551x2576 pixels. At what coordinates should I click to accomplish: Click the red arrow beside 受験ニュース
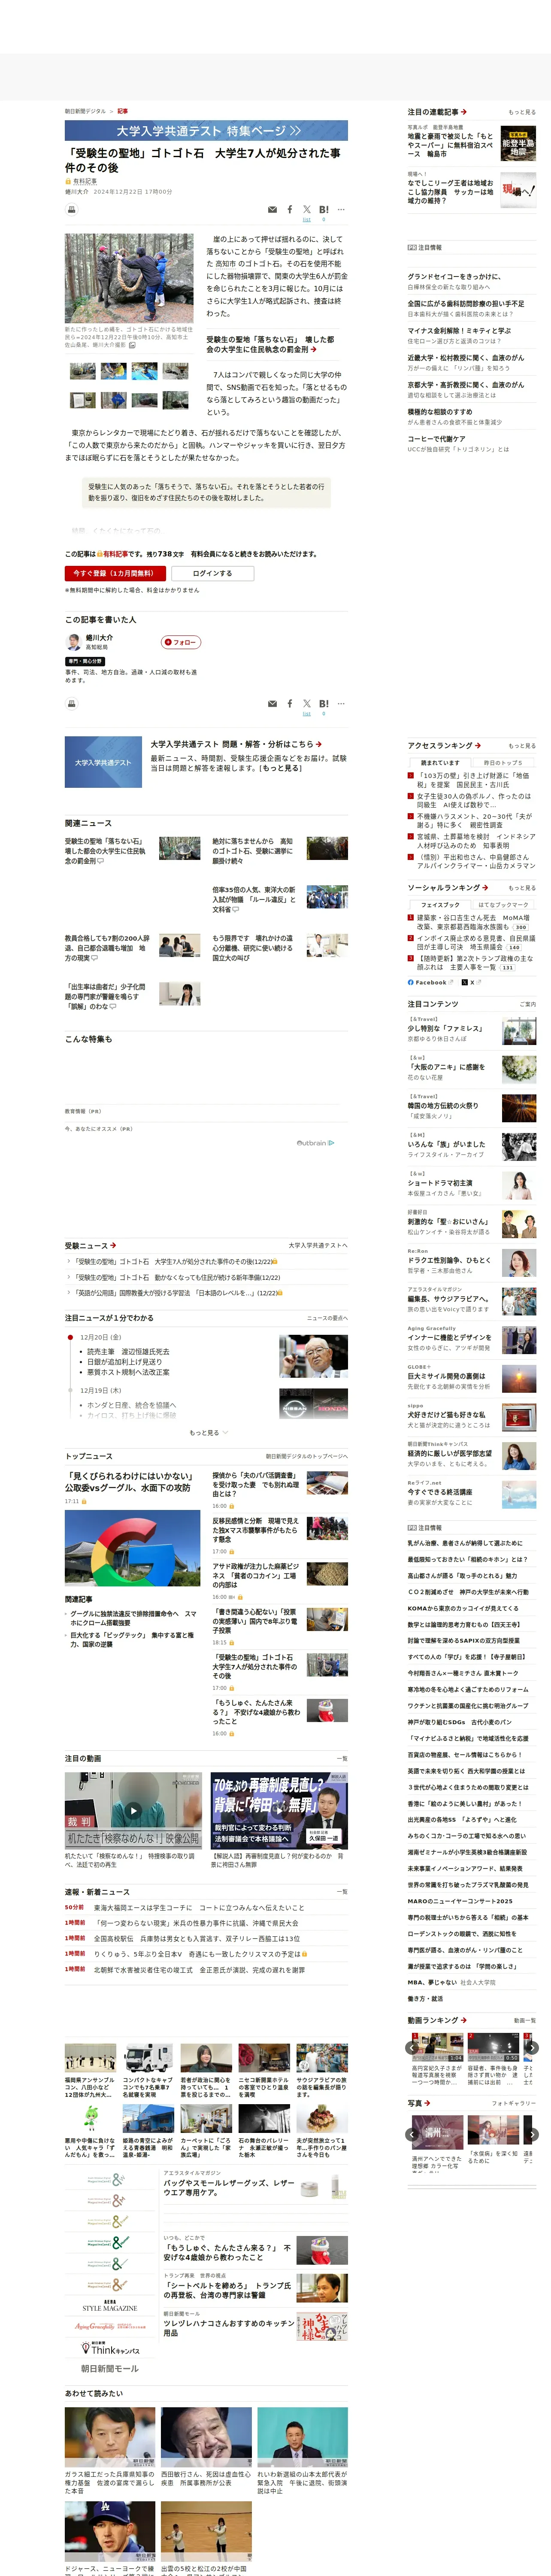tap(113, 1245)
